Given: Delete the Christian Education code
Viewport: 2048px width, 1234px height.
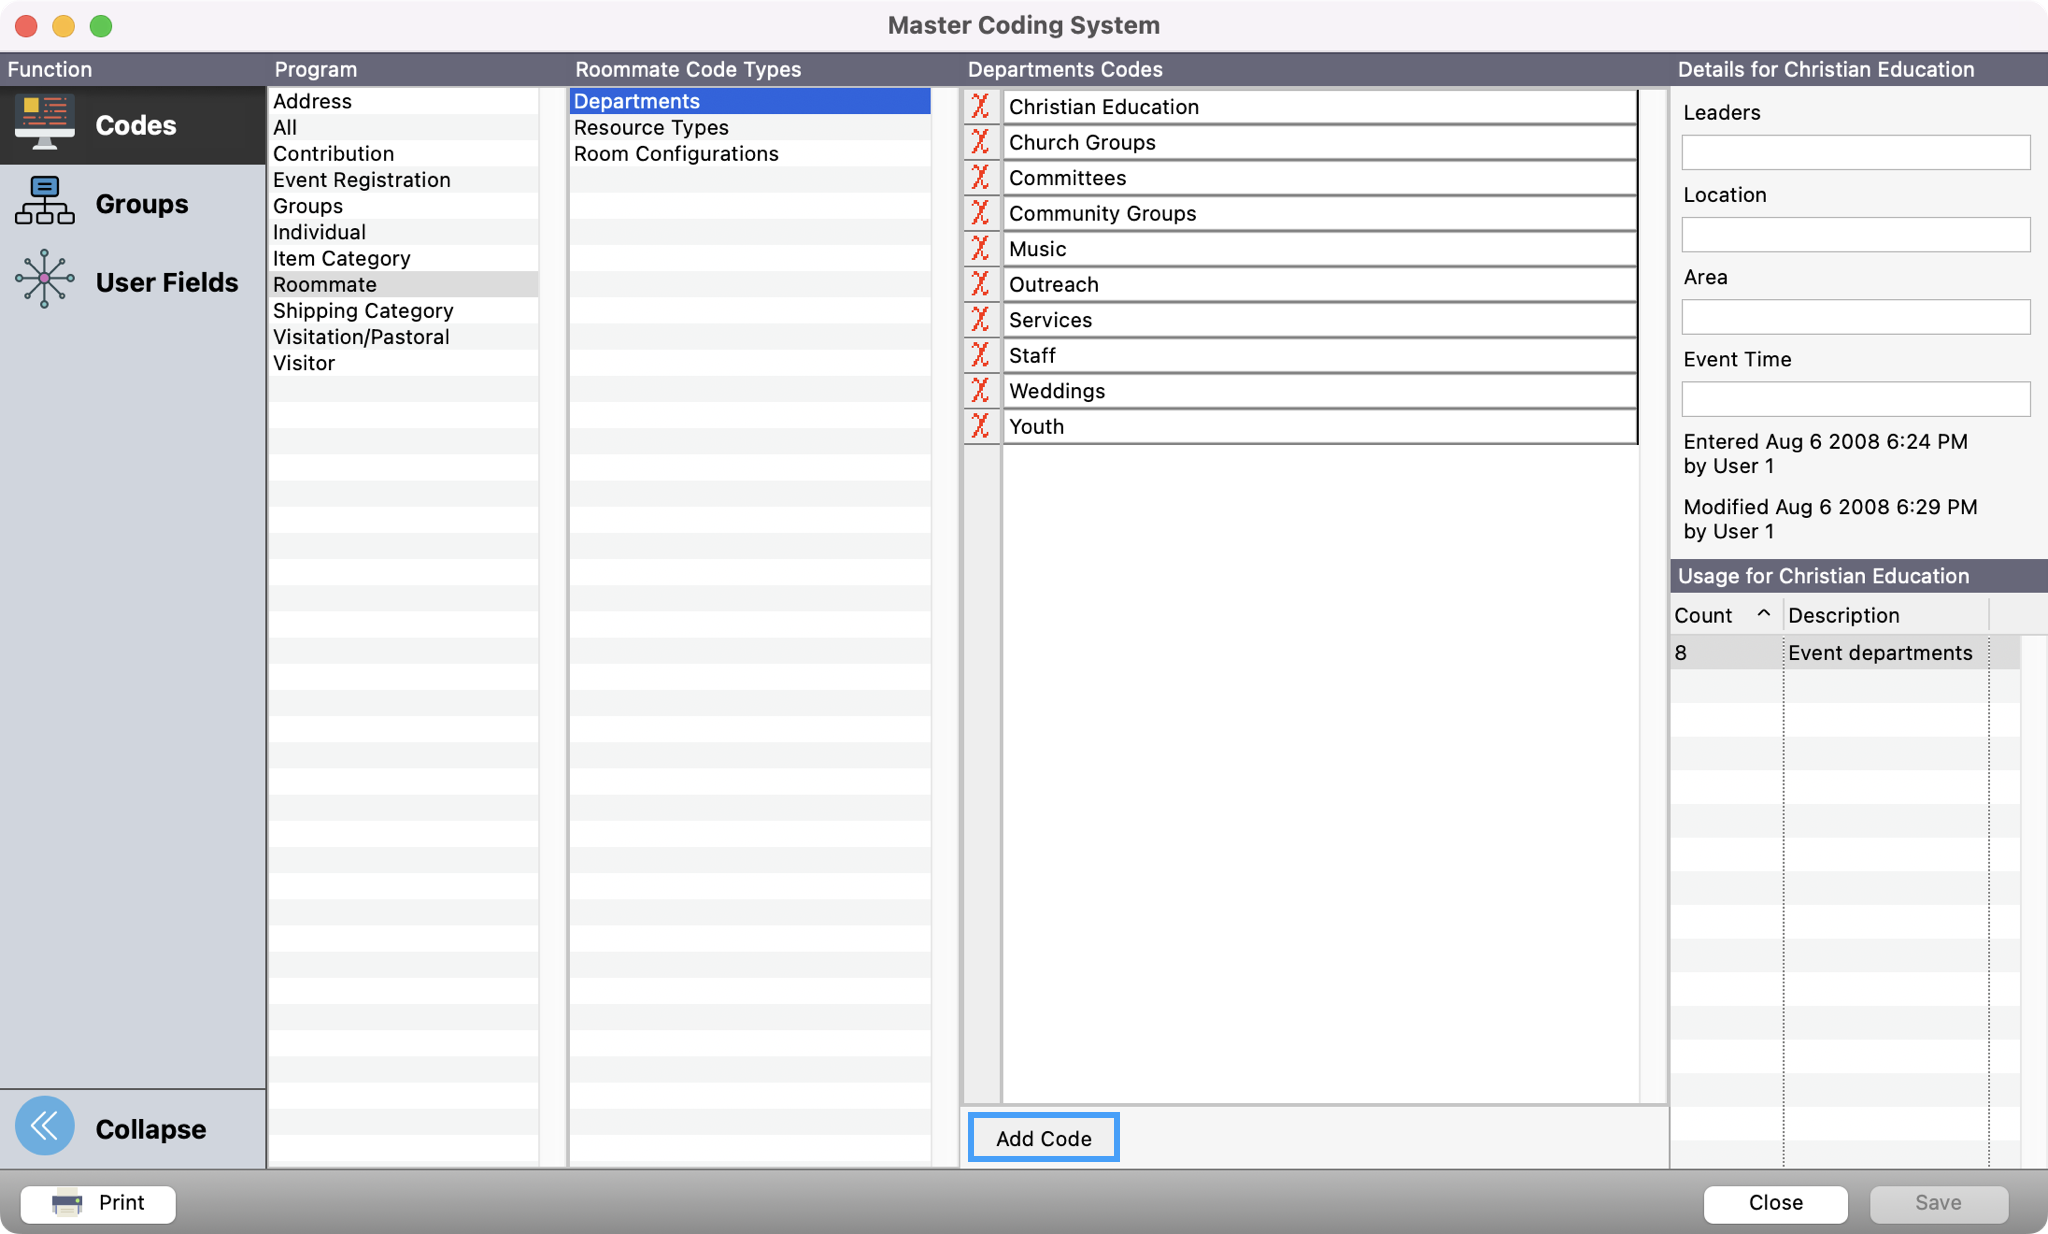Looking at the screenshot, I should click(x=981, y=107).
